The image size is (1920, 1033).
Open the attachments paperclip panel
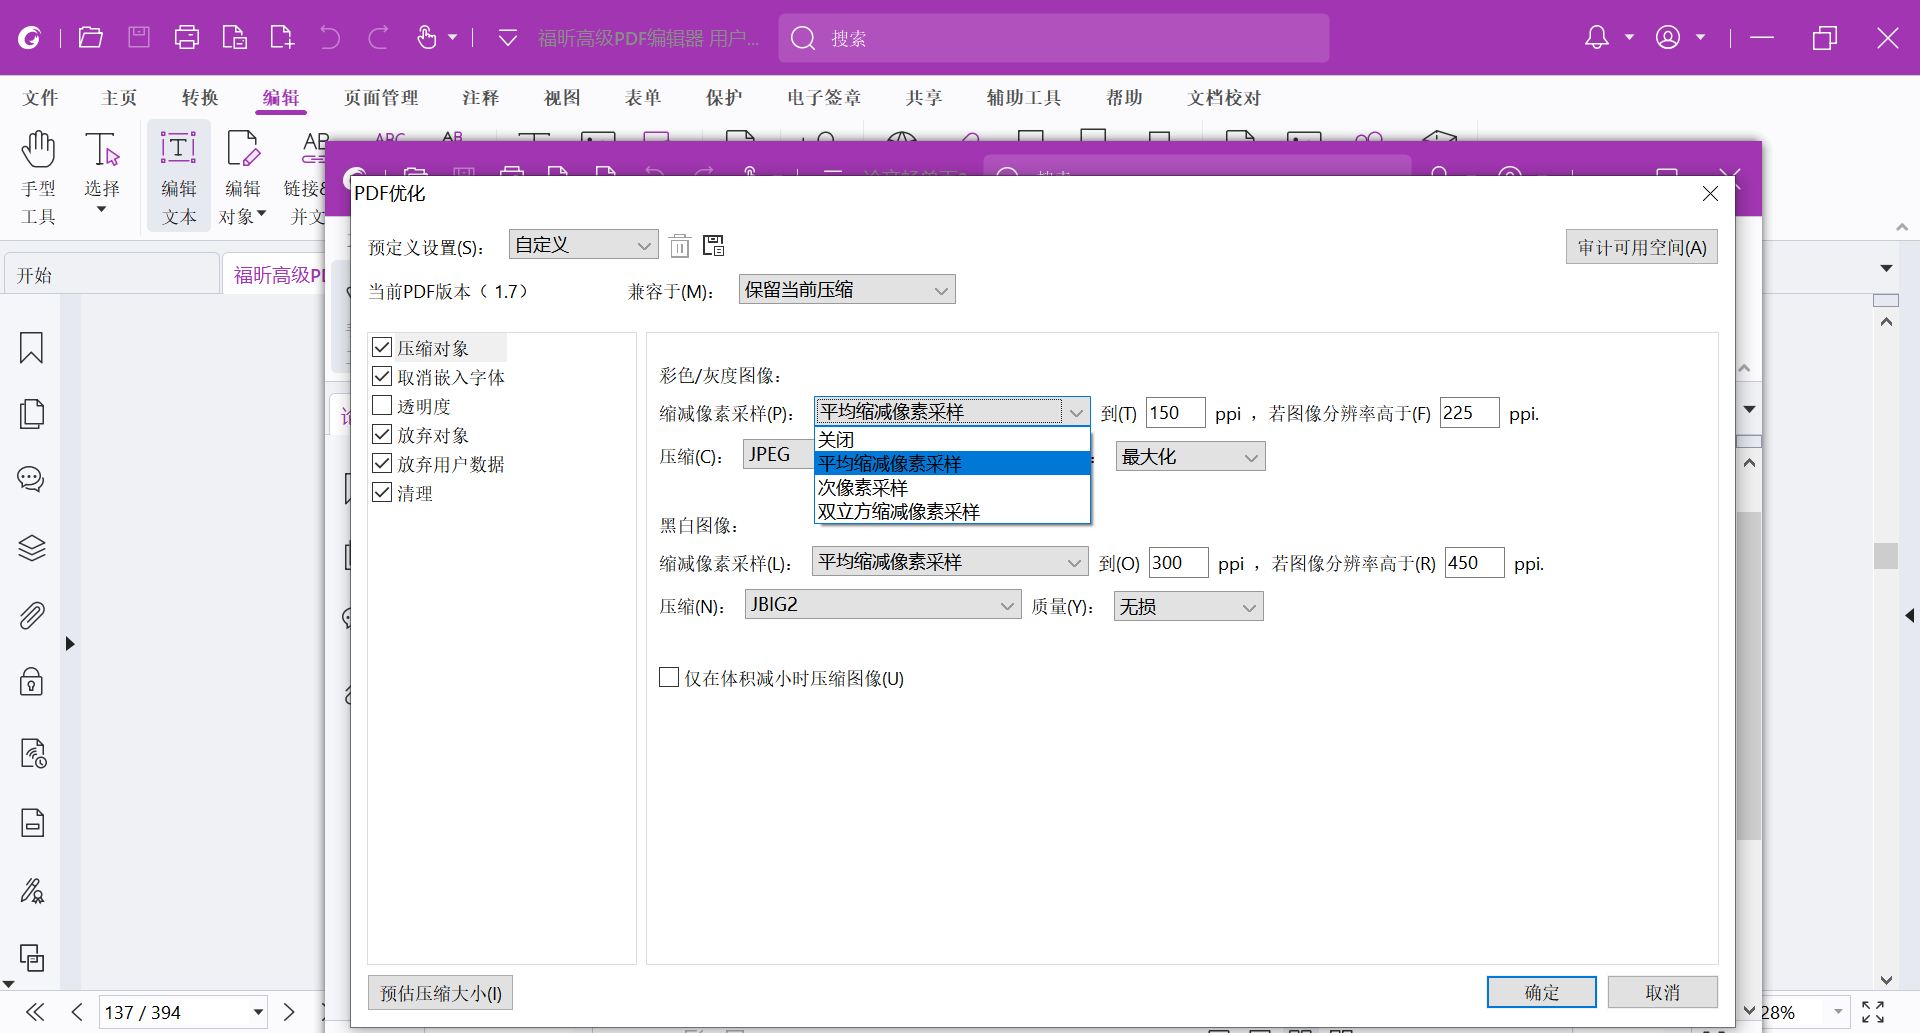[31, 615]
